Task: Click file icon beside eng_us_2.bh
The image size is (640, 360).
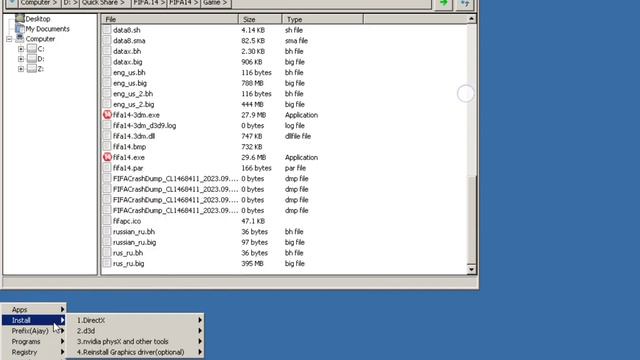Action: coord(107,93)
